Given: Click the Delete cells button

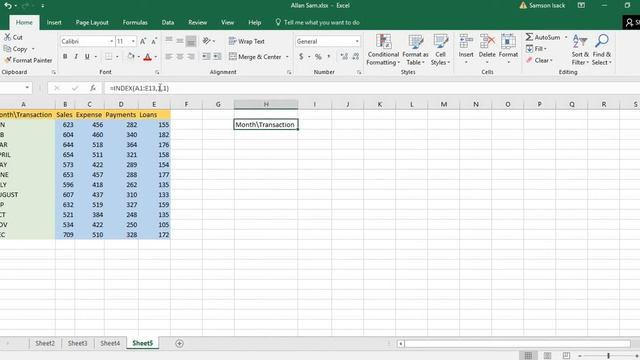Looking at the screenshot, I should (x=487, y=49).
